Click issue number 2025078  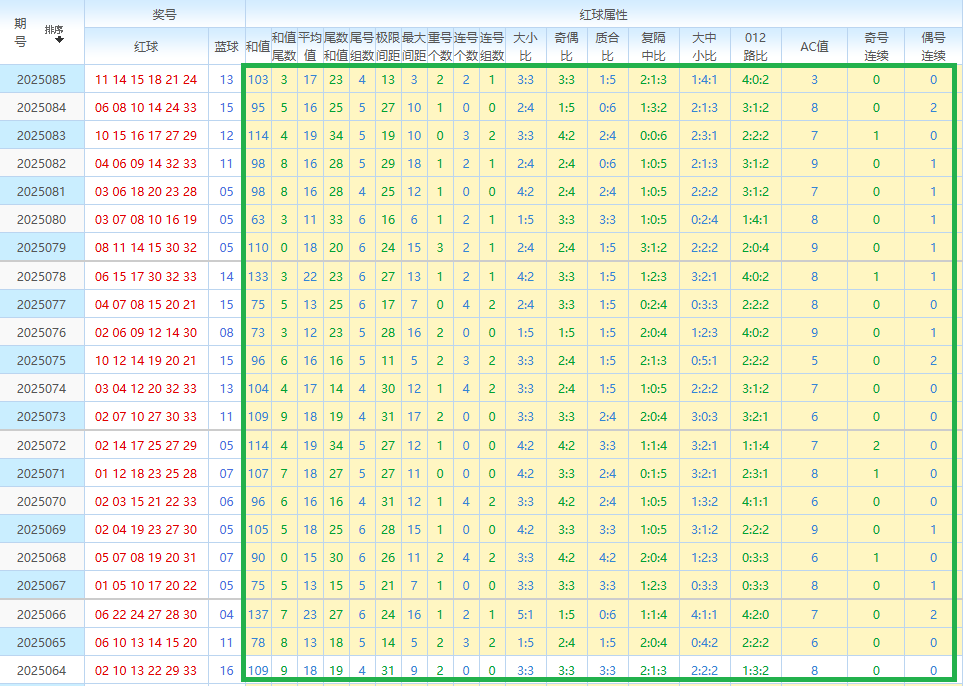[42, 277]
